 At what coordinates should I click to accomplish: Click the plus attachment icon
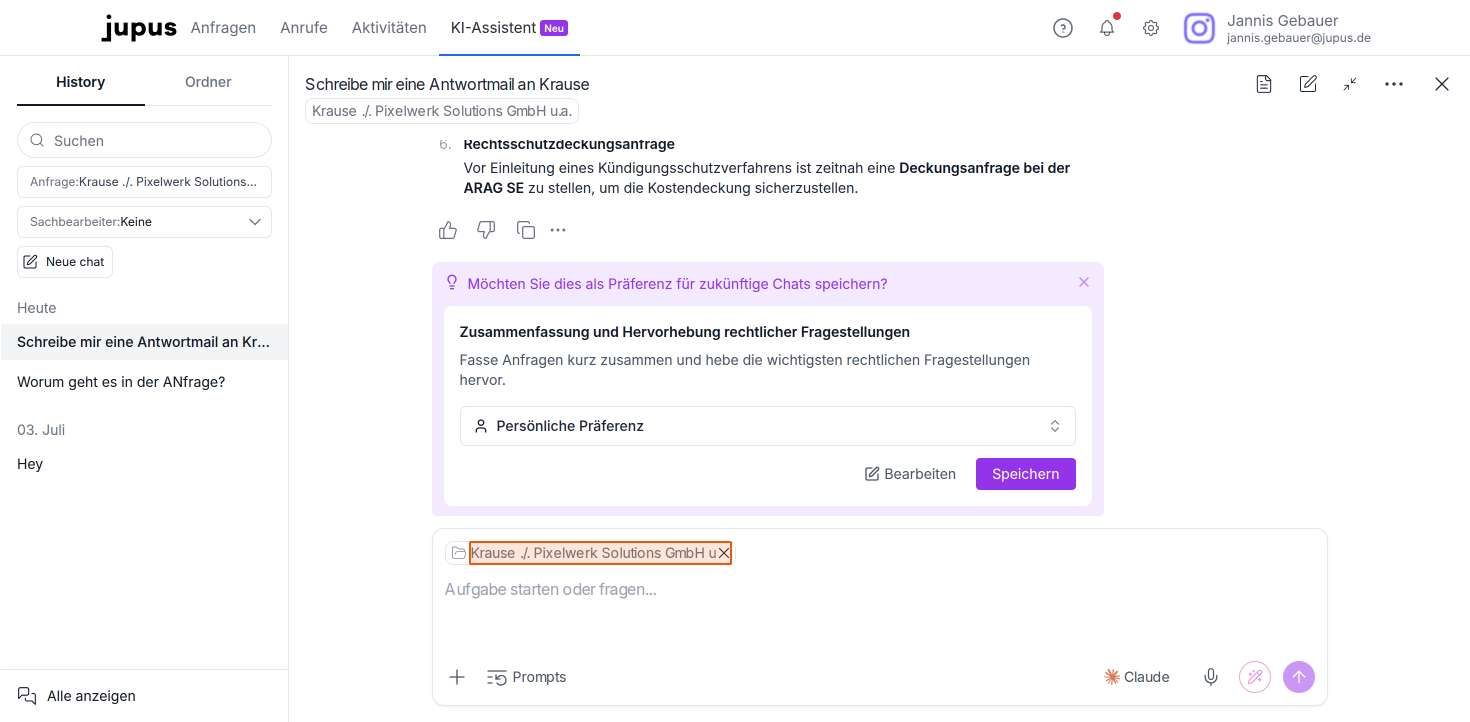pyautogui.click(x=457, y=677)
